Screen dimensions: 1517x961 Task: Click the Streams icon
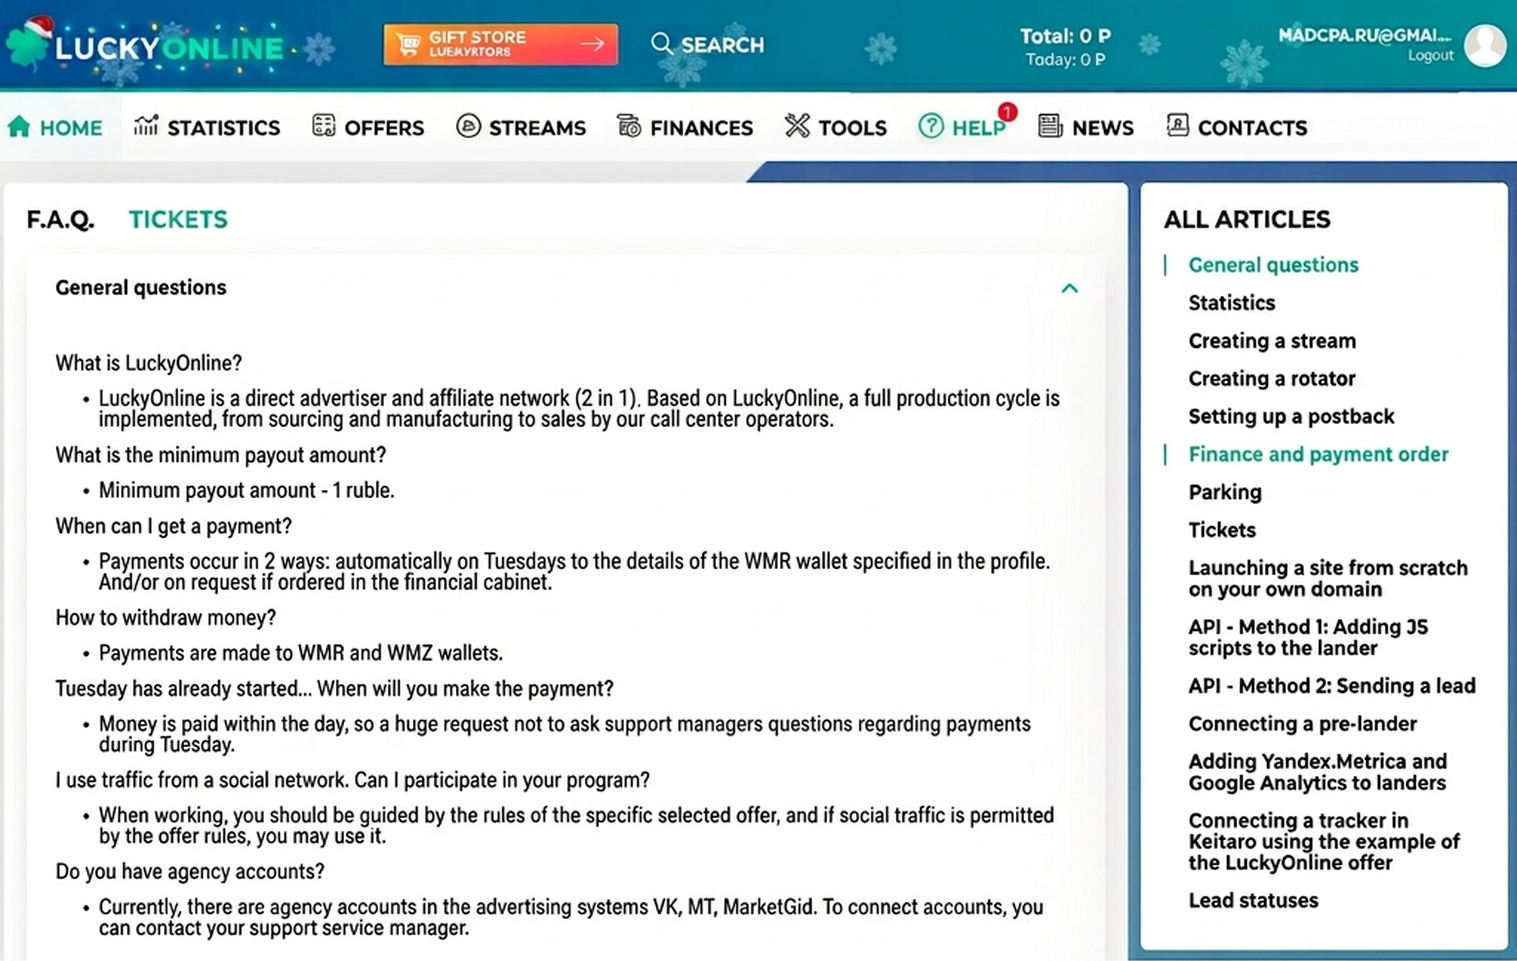tap(468, 126)
